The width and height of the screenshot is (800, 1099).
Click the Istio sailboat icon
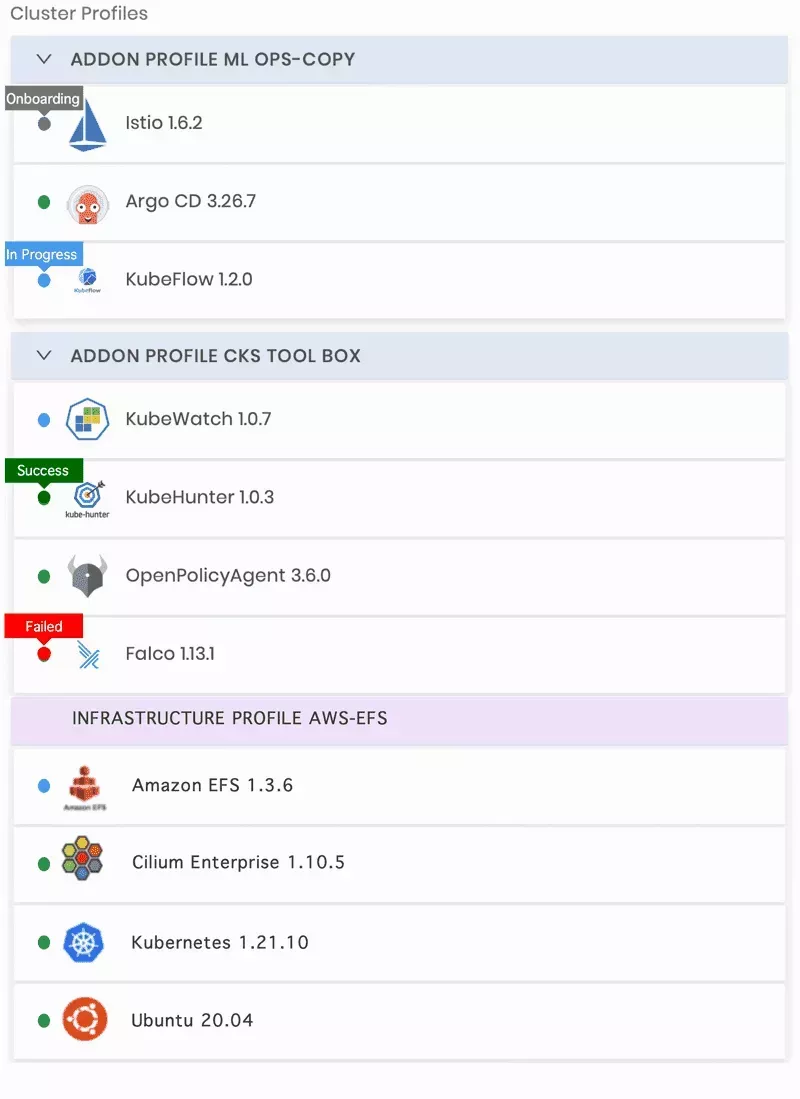[87, 122]
